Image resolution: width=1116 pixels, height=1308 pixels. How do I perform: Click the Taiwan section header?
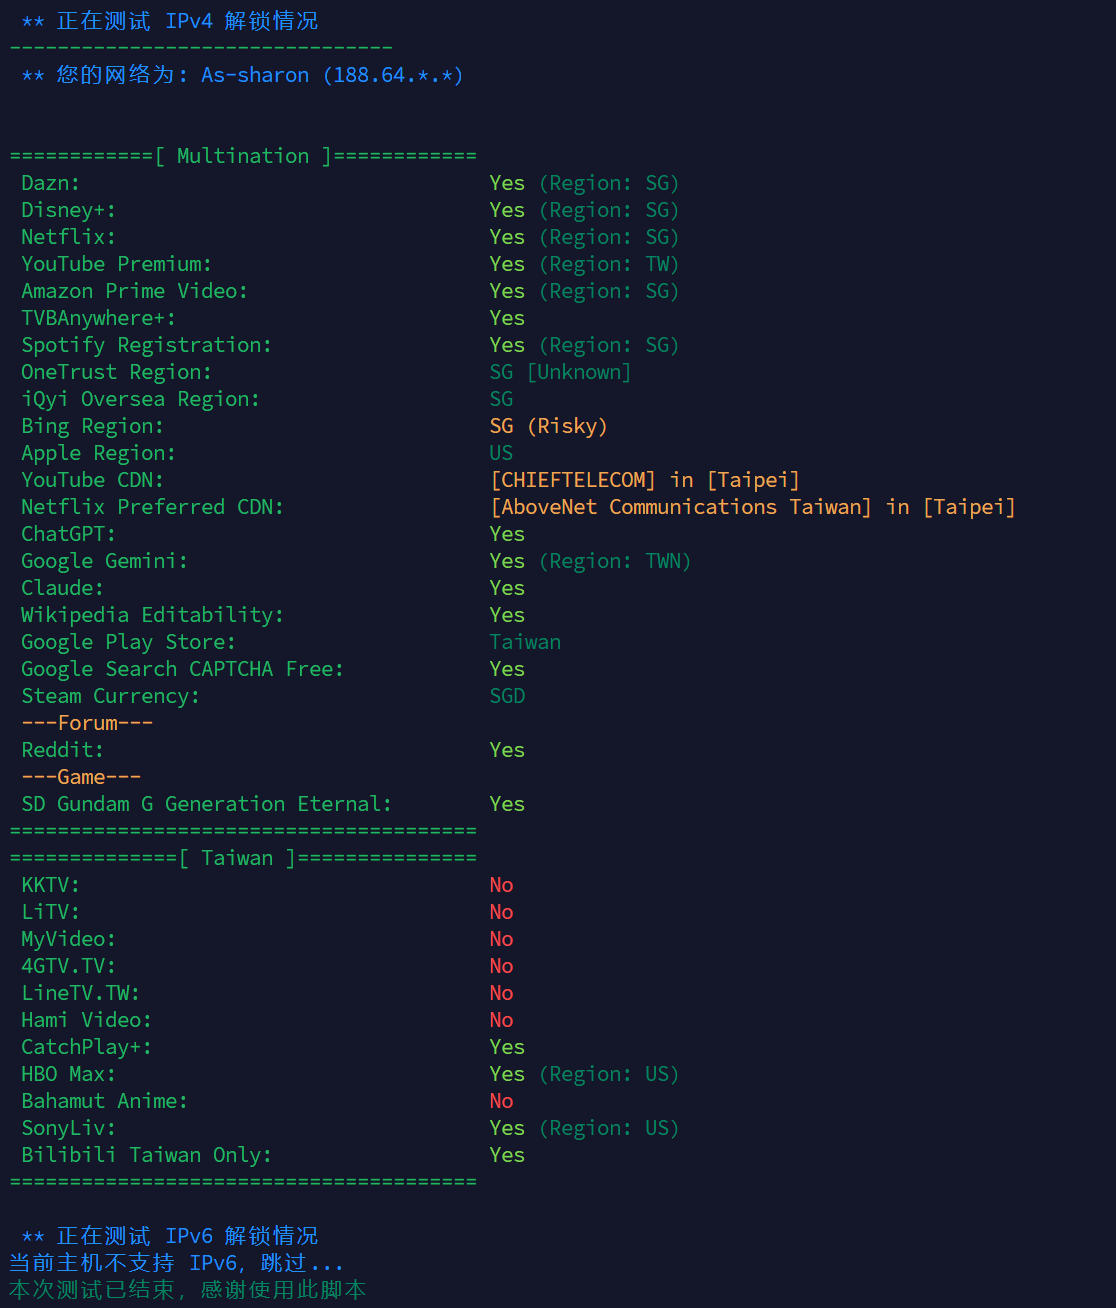237,858
